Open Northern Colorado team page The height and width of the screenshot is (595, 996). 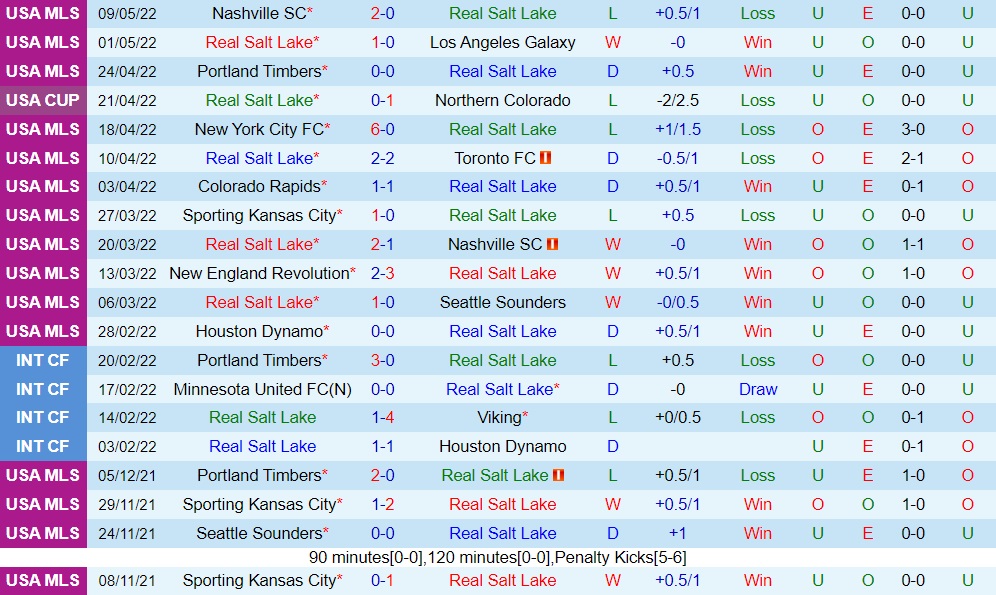pyautogui.click(x=502, y=100)
